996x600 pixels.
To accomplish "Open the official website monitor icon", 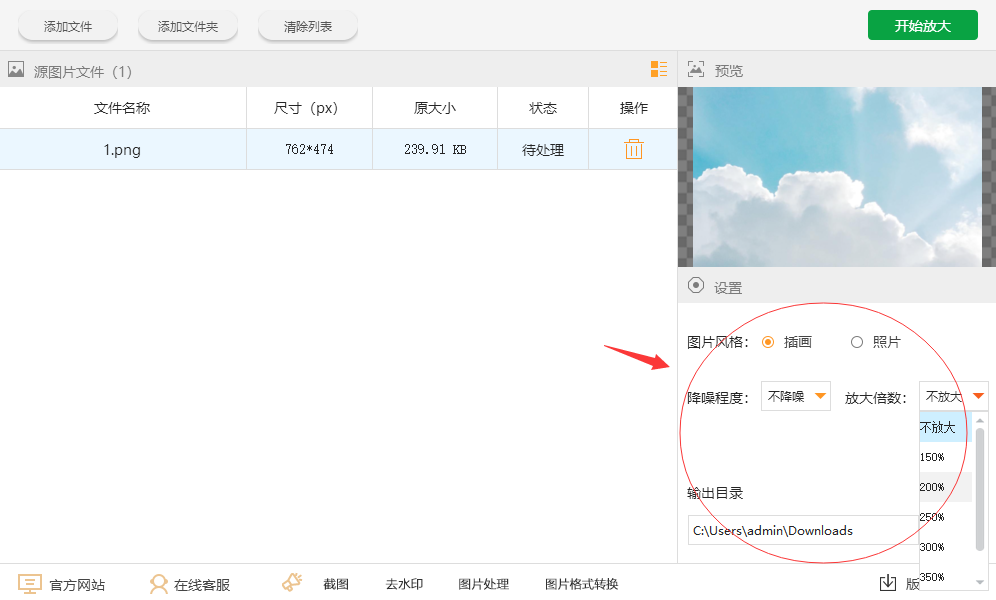I will coord(30,584).
